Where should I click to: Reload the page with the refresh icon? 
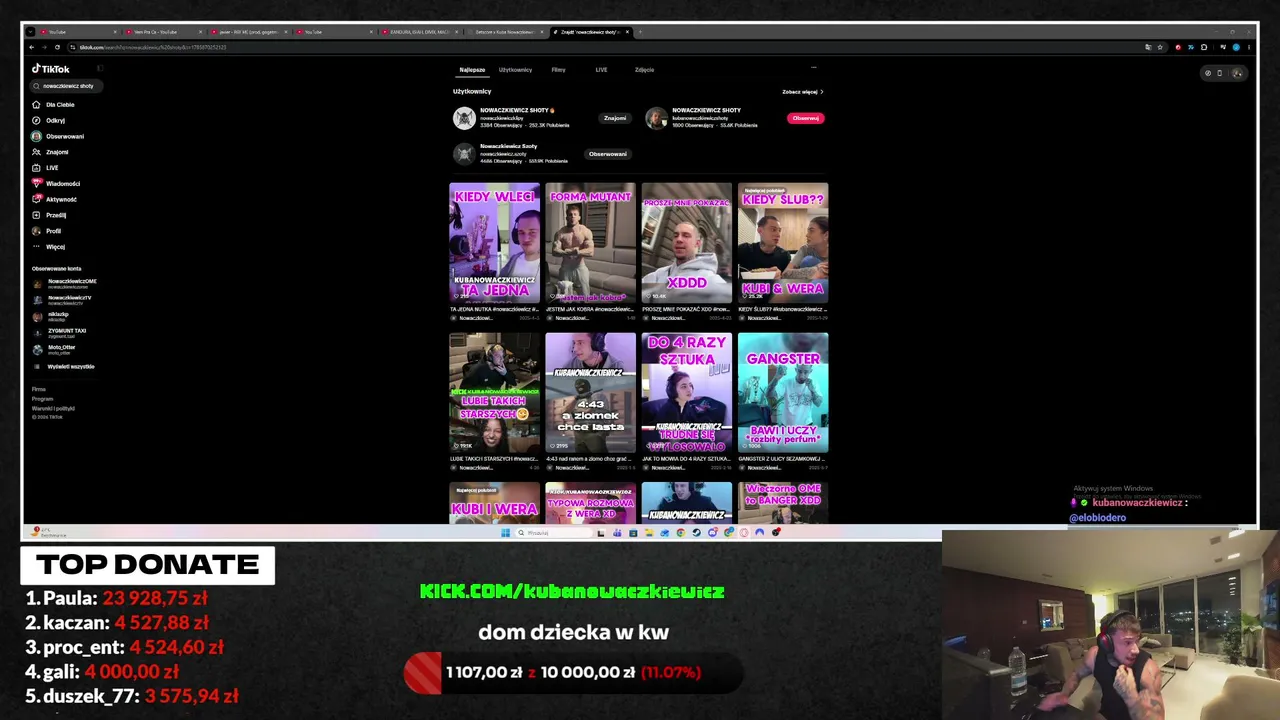tap(58, 47)
